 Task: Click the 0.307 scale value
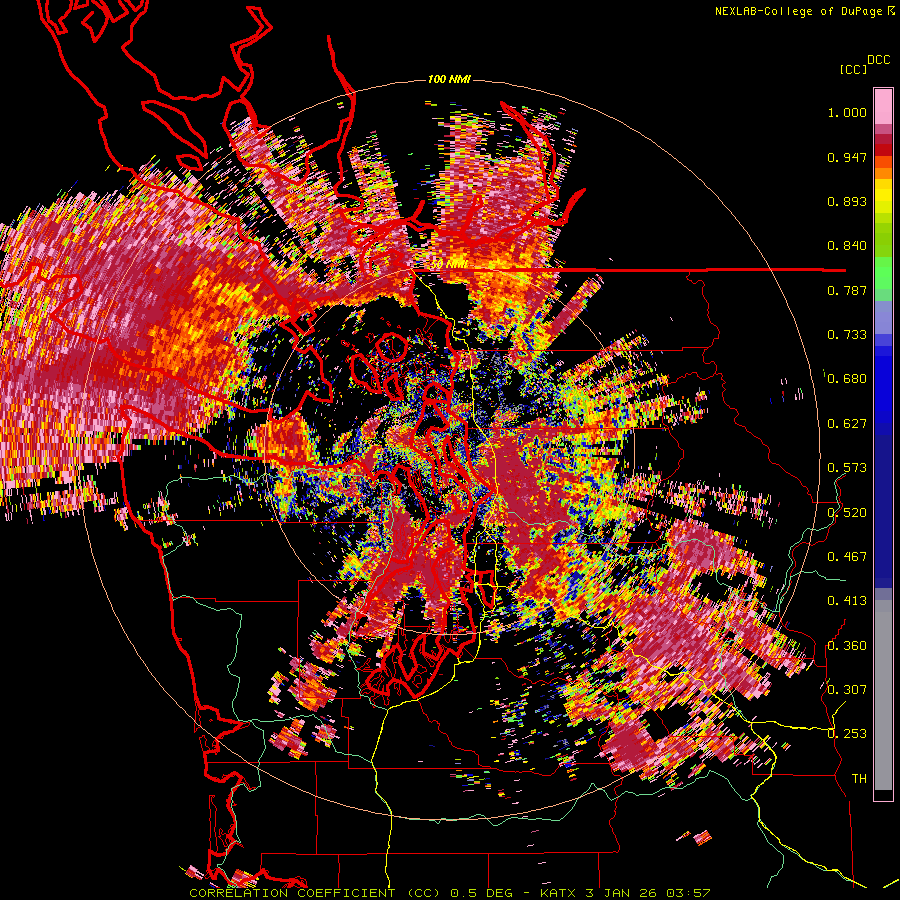click(x=847, y=690)
